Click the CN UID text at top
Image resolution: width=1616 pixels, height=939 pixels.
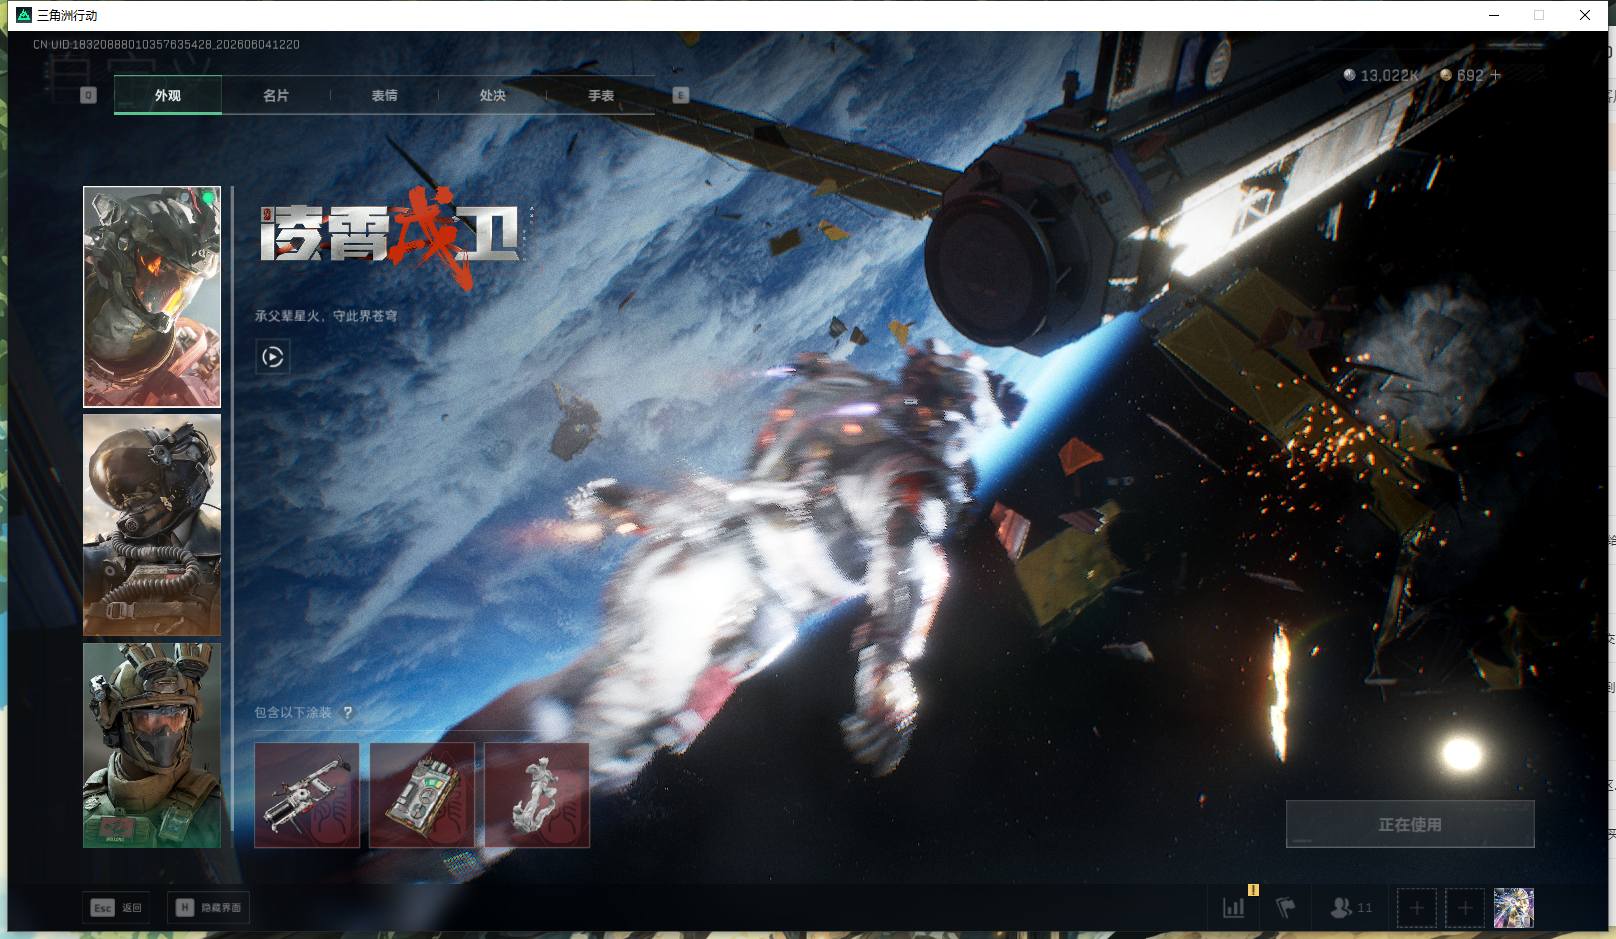tap(166, 44)
